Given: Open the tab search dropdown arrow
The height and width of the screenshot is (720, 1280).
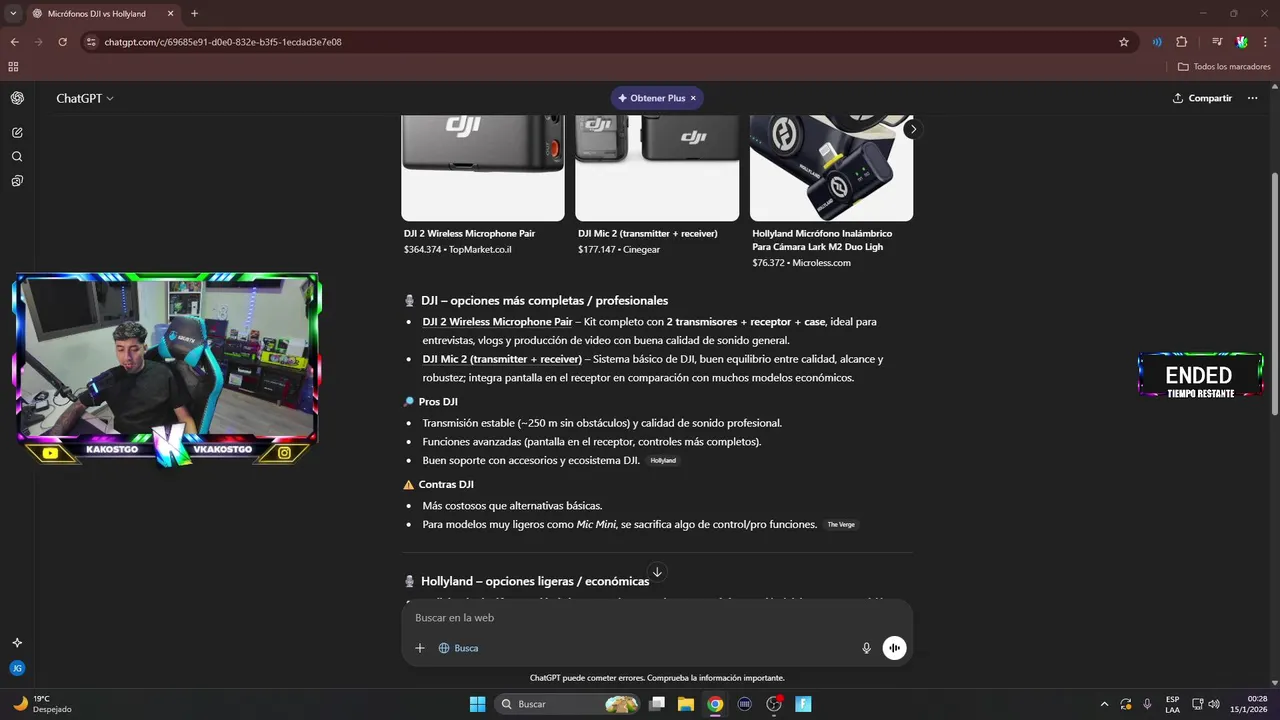Looking at the screenshot, I should point(13,14).
